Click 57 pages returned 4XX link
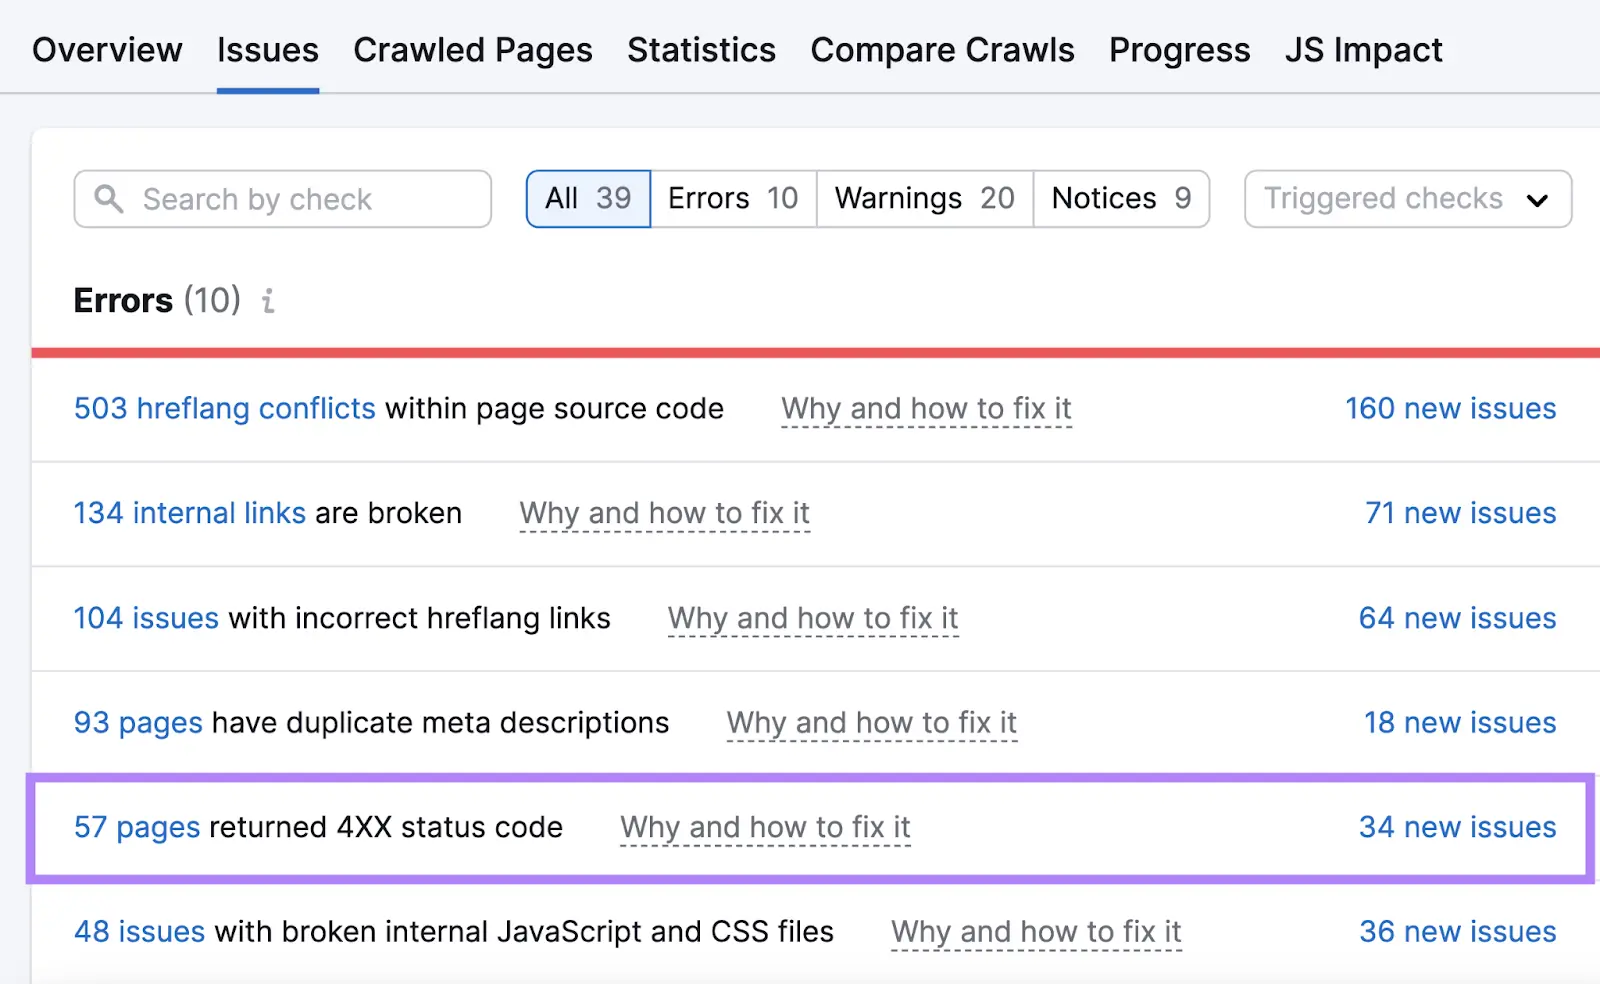The image size is (1600, 984). (137, 827)
